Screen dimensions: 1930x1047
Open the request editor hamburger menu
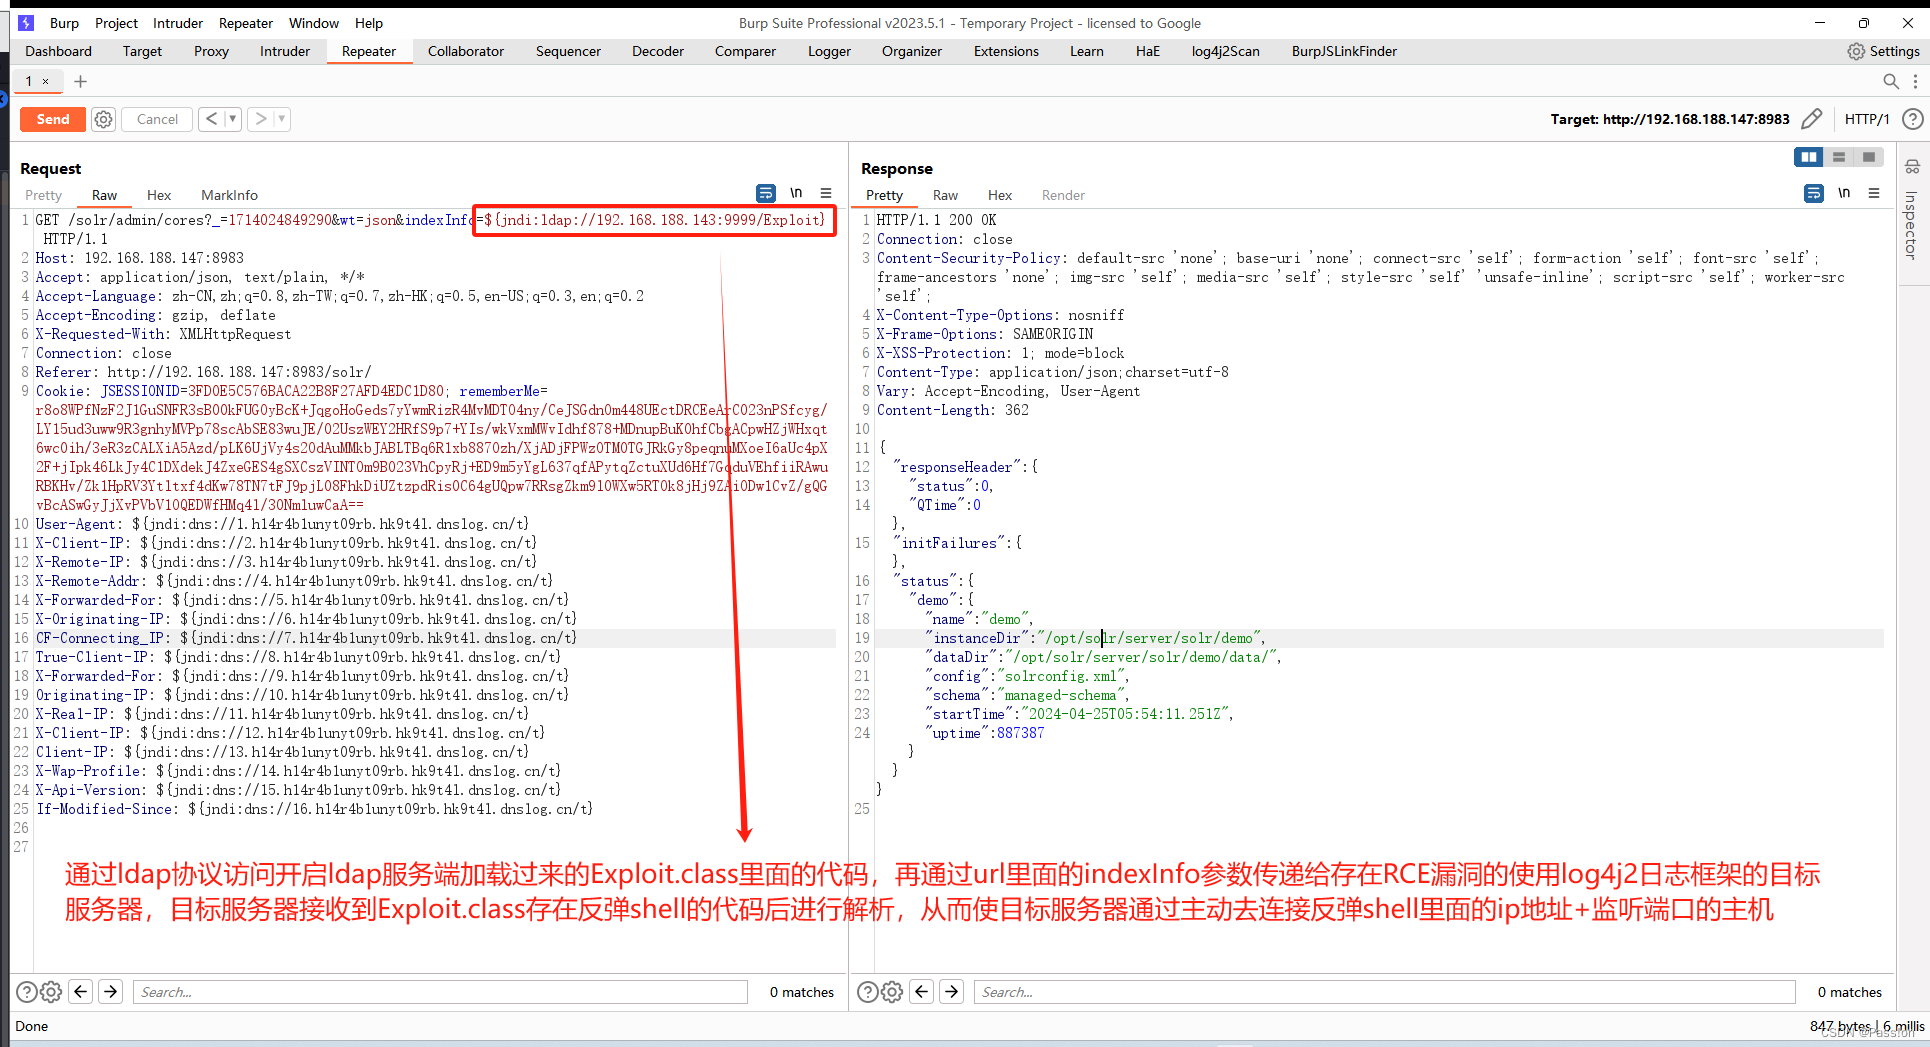pyautogui.click(x=826, y=193)
